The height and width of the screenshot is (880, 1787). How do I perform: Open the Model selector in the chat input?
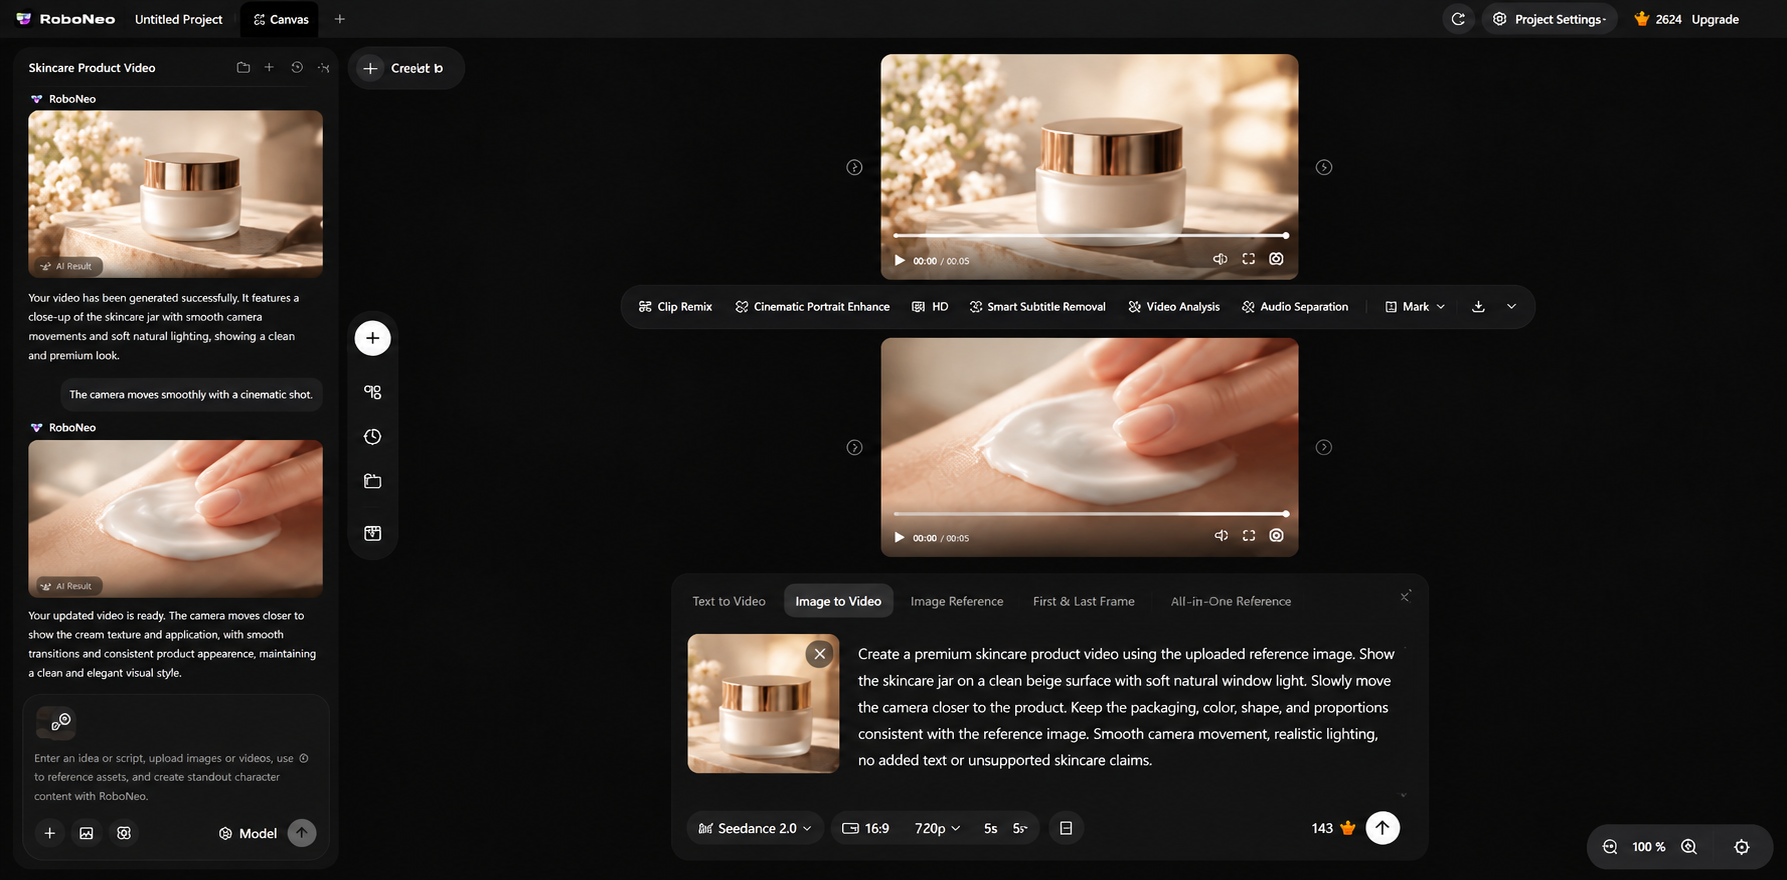[x=248, y=833]
